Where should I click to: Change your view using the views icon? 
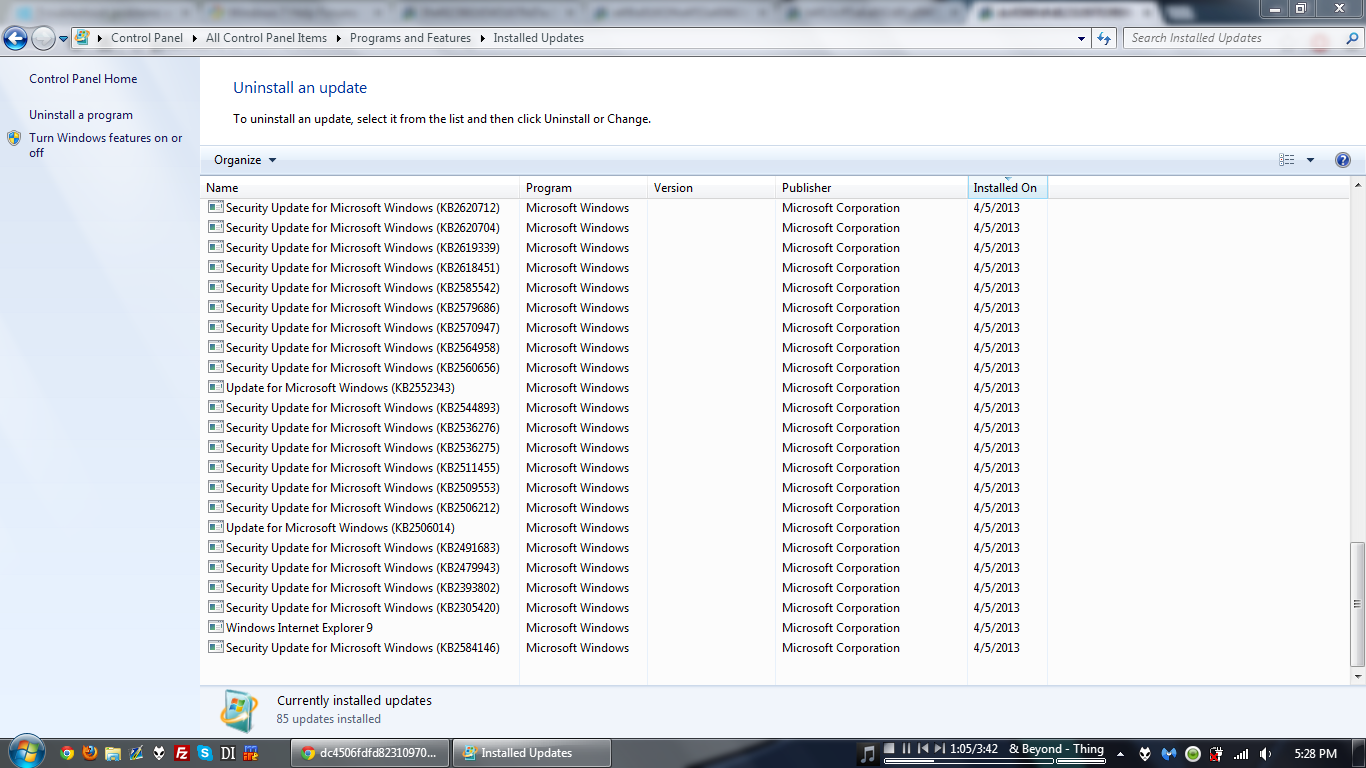(1287, 160)
